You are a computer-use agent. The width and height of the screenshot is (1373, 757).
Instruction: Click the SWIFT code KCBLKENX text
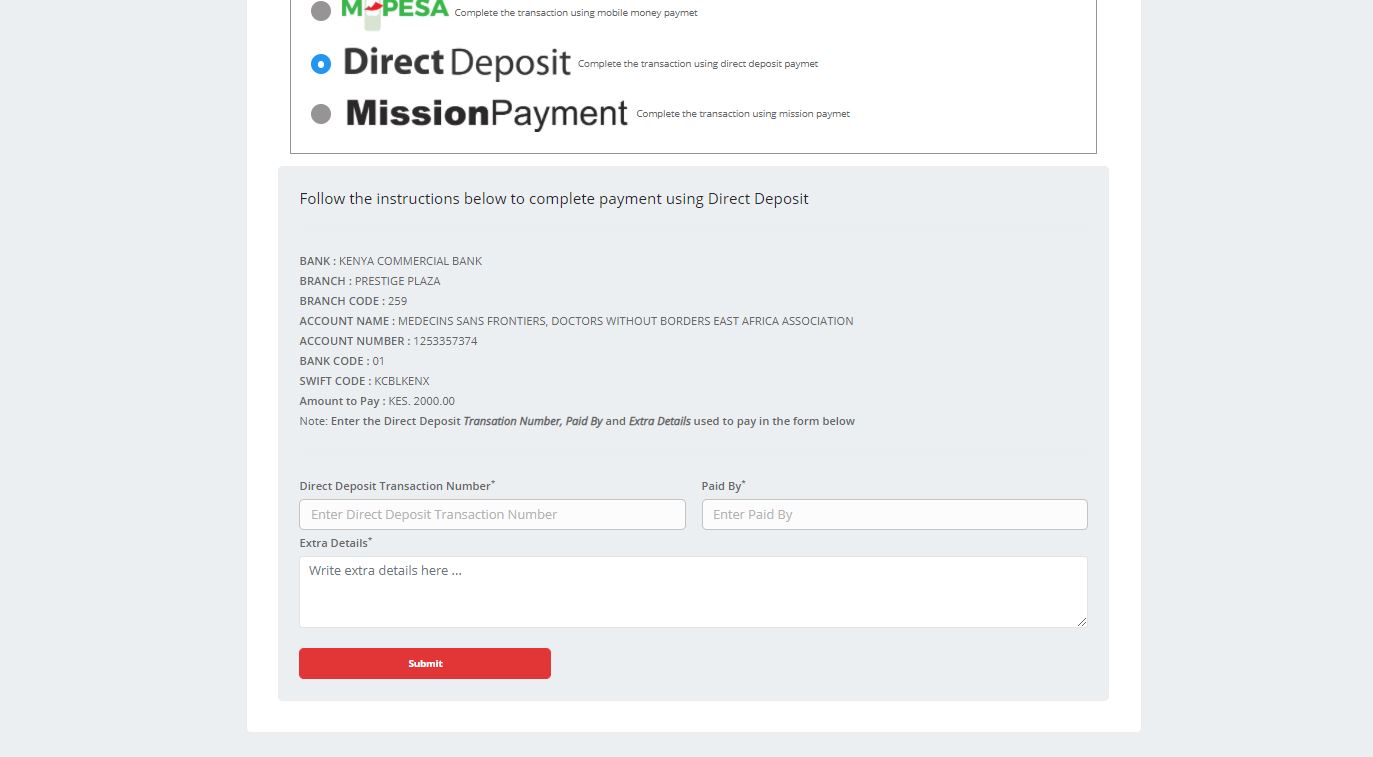[x=402, y=381]
